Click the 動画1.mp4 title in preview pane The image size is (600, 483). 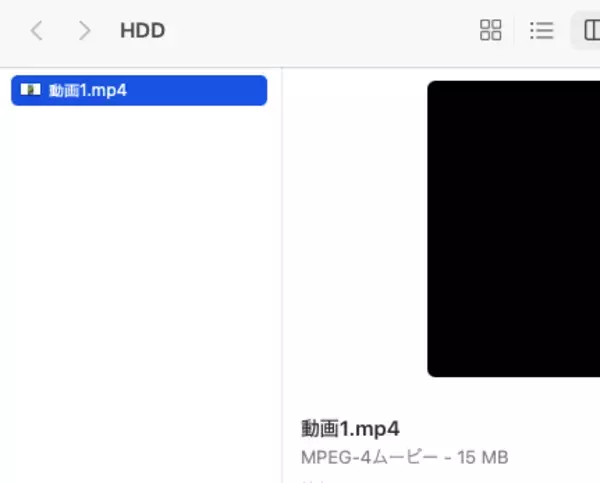pyautogui.click(x=350, y=428)
